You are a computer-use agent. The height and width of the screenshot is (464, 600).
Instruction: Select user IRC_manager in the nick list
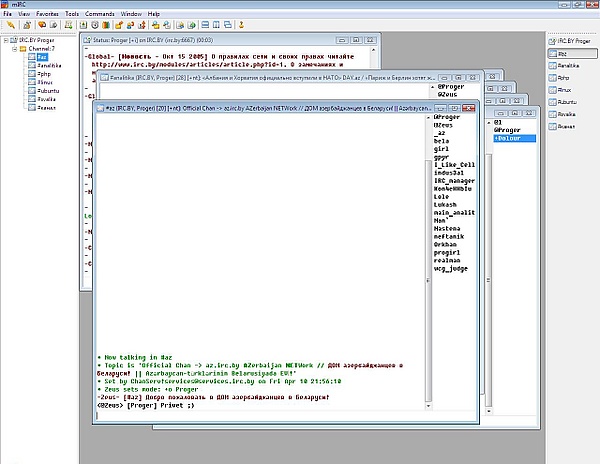coord(454,180)
